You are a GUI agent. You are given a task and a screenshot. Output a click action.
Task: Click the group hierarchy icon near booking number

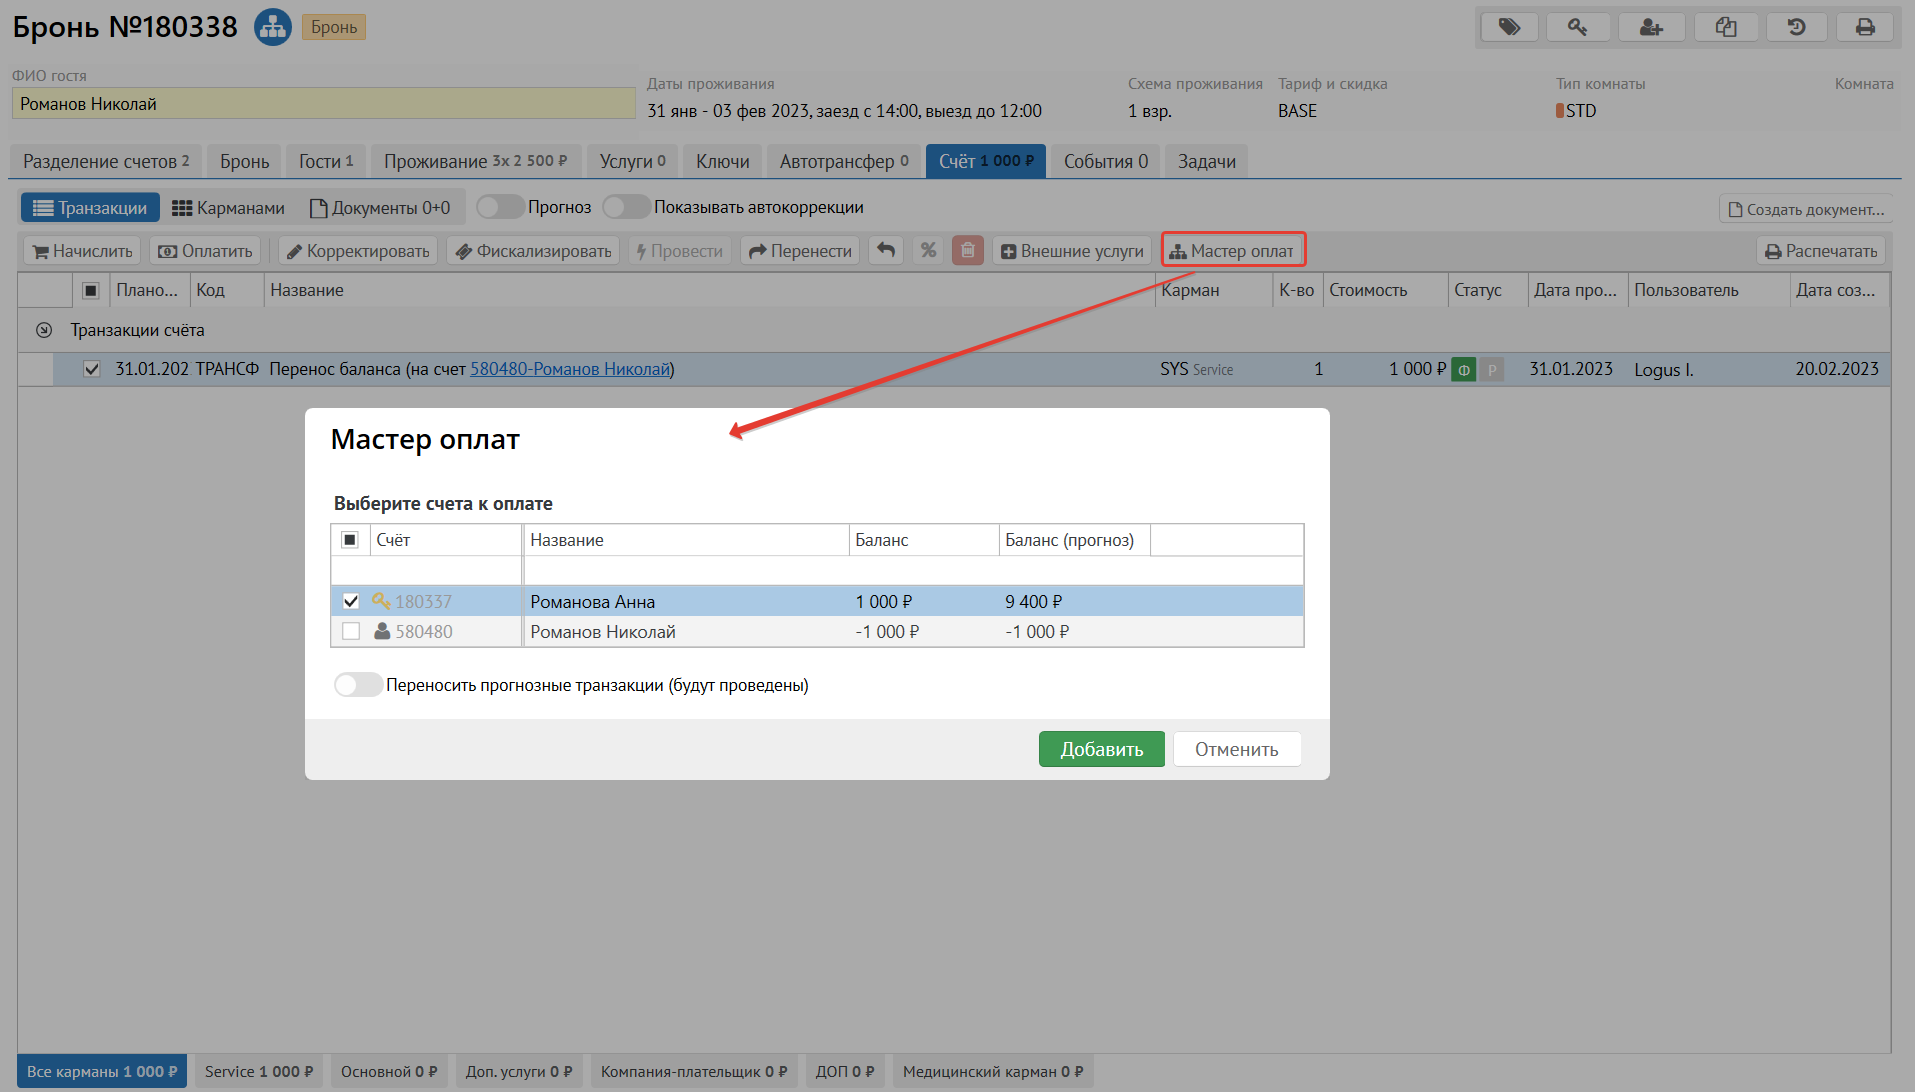click(x=272, y=27)
